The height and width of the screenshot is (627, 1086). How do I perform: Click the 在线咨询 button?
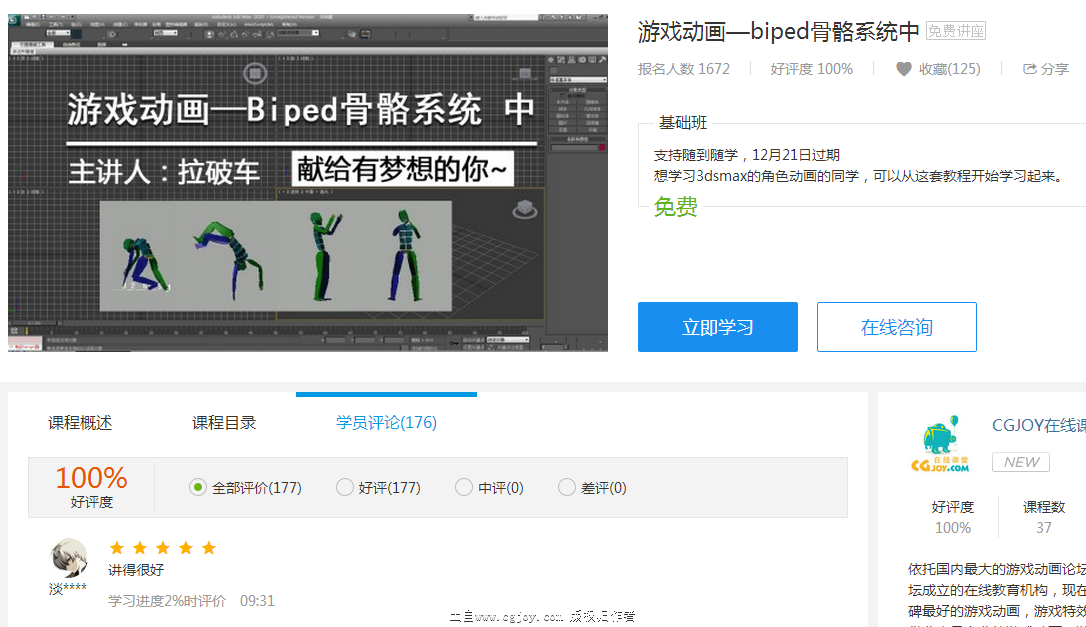pyautogui.click(x=896, y=327)
